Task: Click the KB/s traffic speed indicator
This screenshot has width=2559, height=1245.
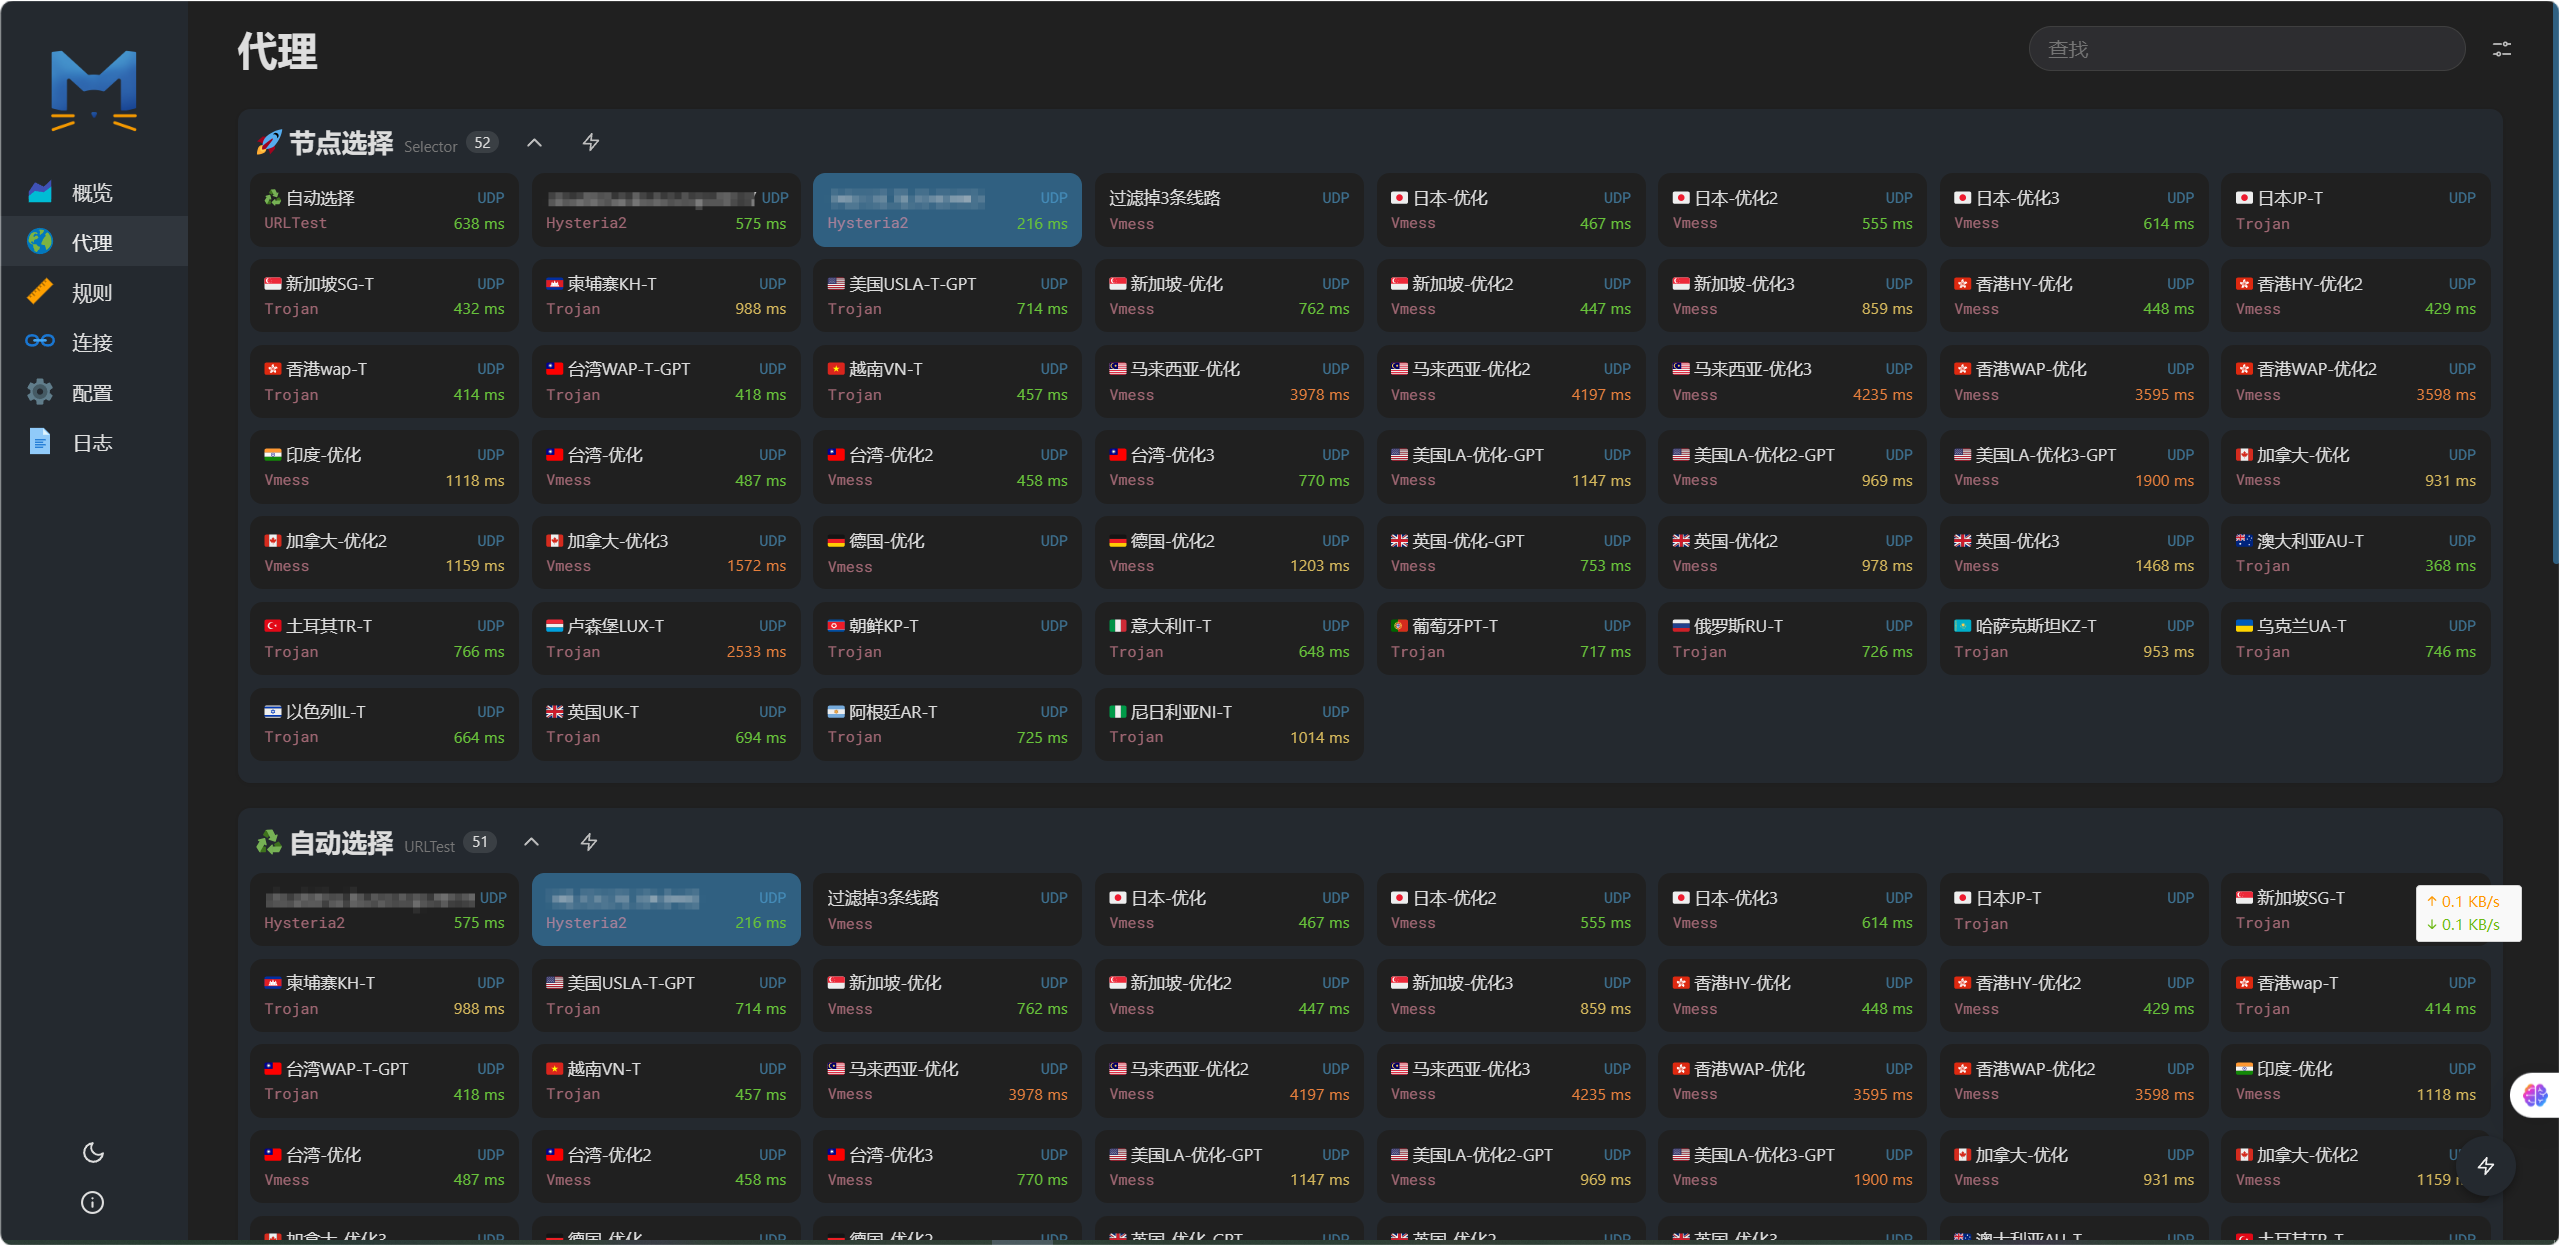Action: pos(2468,913)
